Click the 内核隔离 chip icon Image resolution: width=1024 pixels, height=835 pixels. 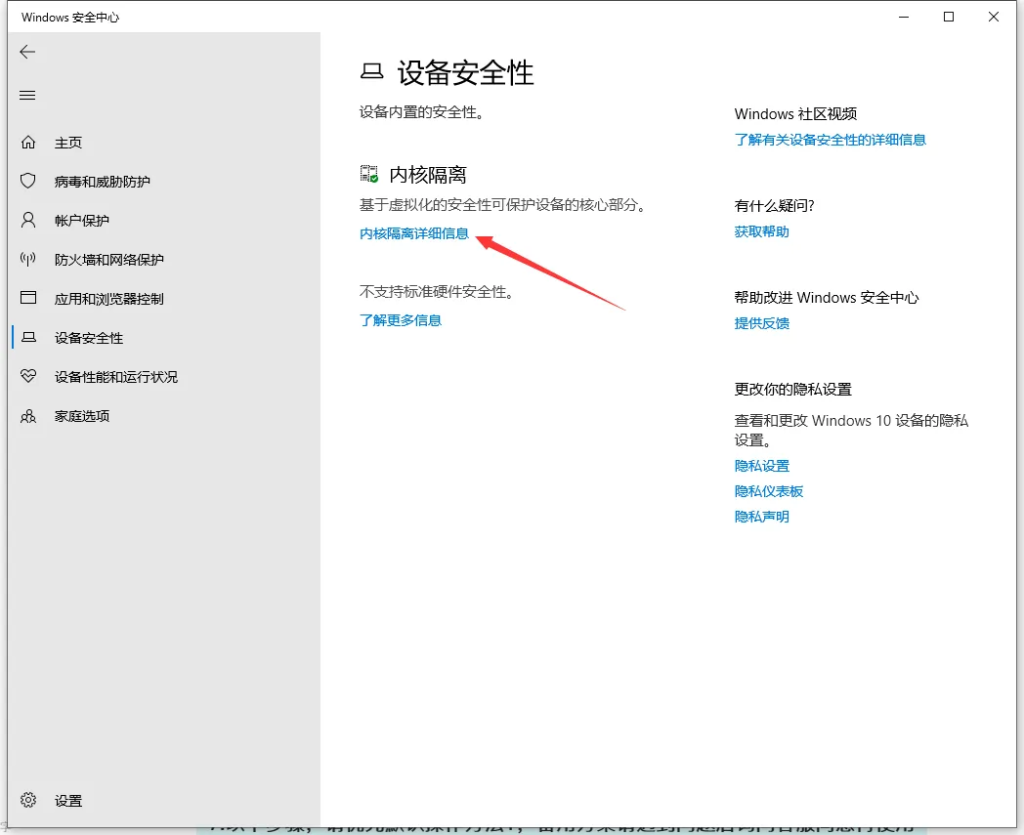point(369,174)
